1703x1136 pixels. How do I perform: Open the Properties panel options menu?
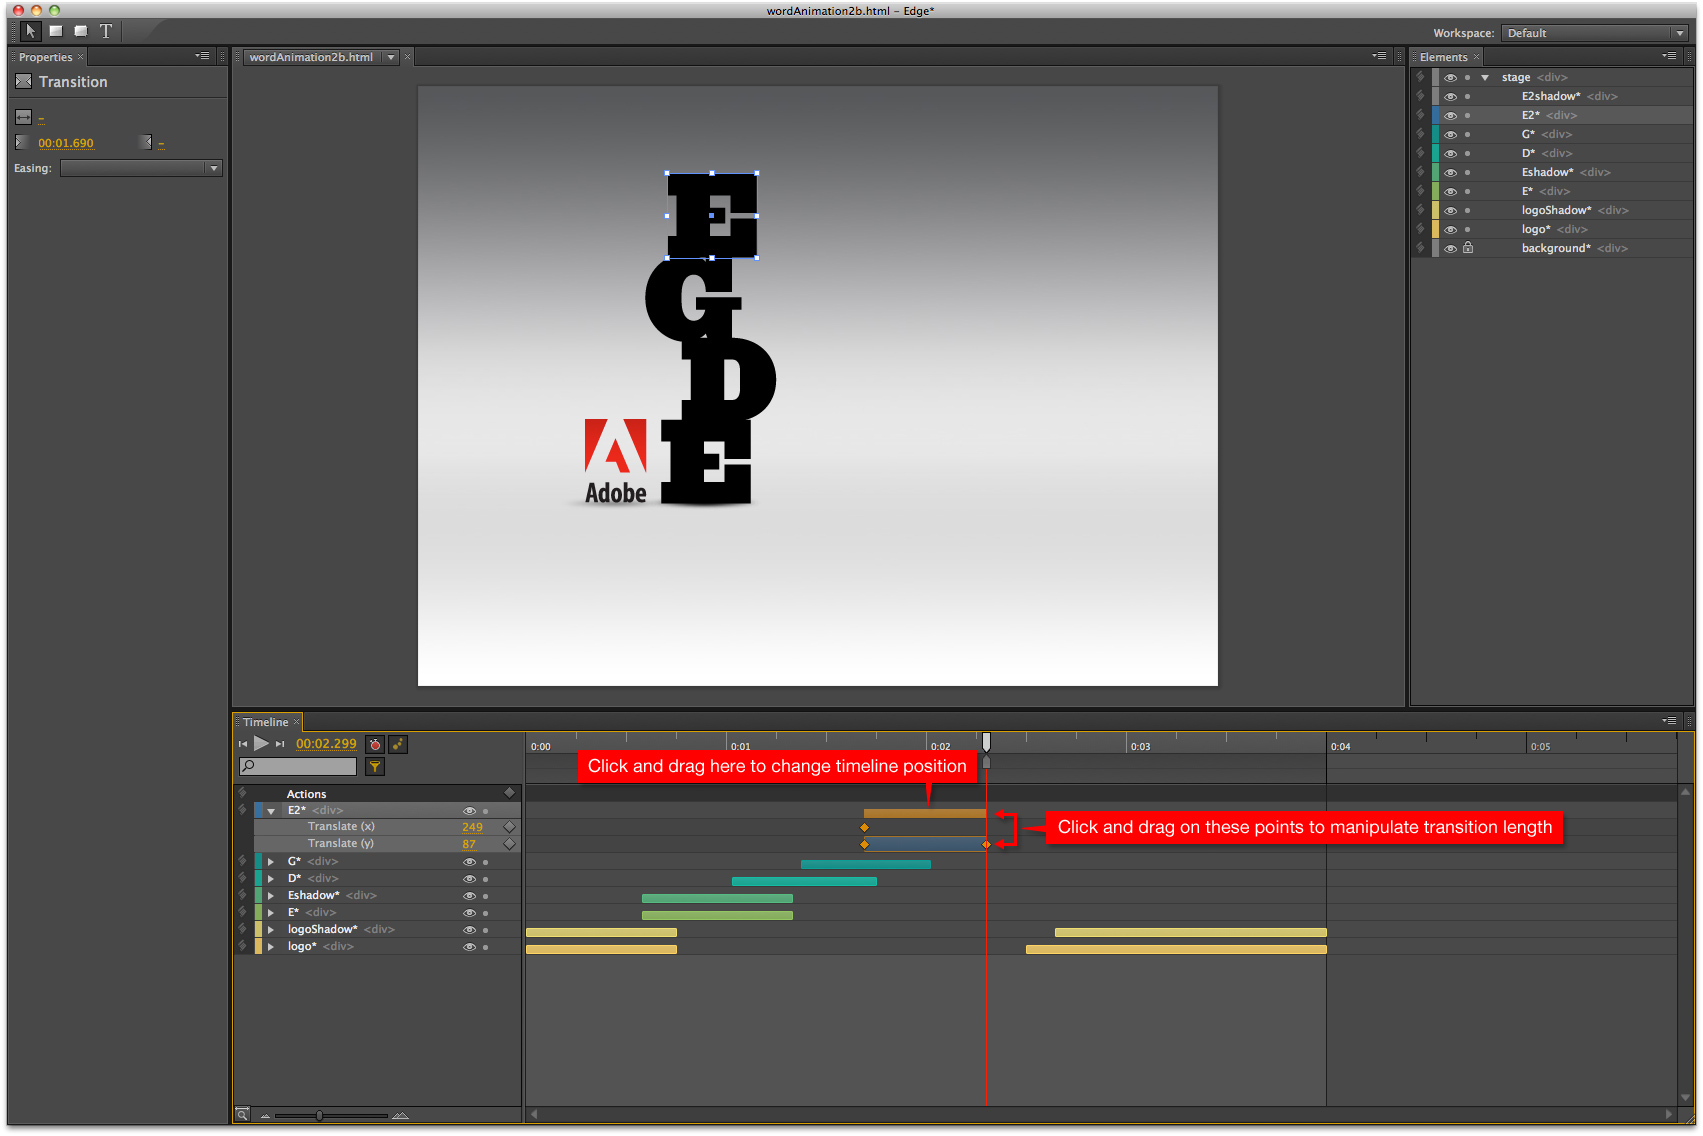pyautogui.click(x=202, y=57)
